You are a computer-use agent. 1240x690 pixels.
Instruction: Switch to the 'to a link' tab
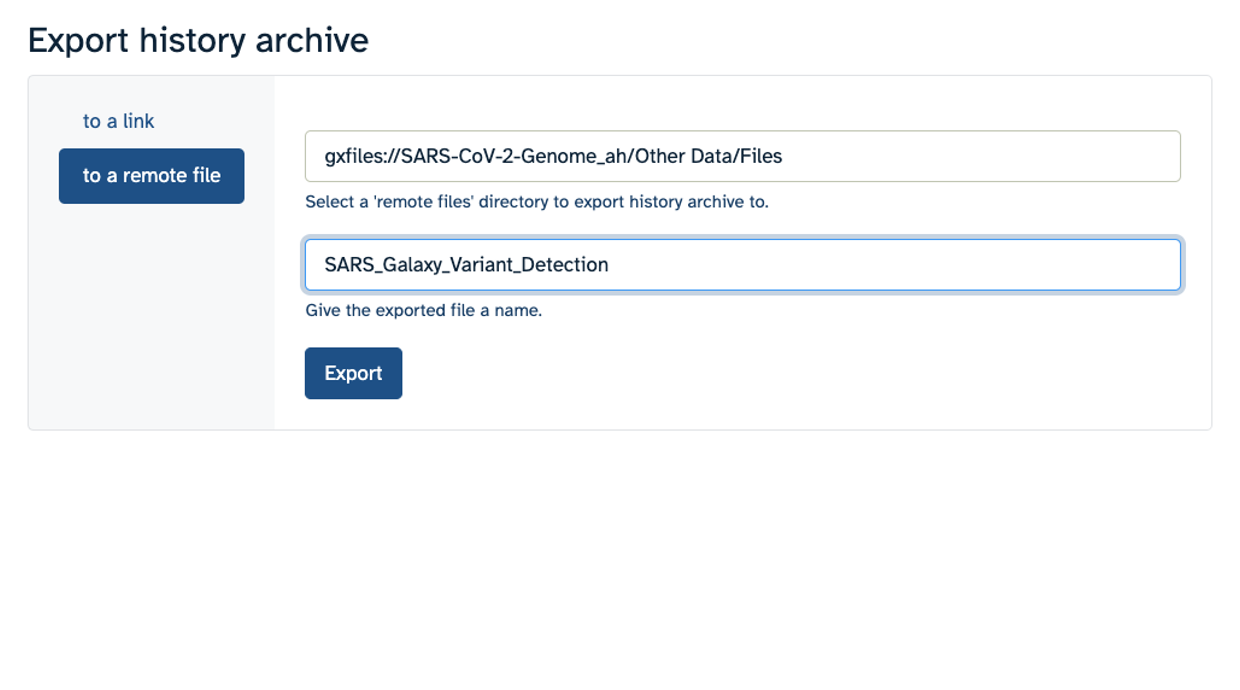[118, 121]
